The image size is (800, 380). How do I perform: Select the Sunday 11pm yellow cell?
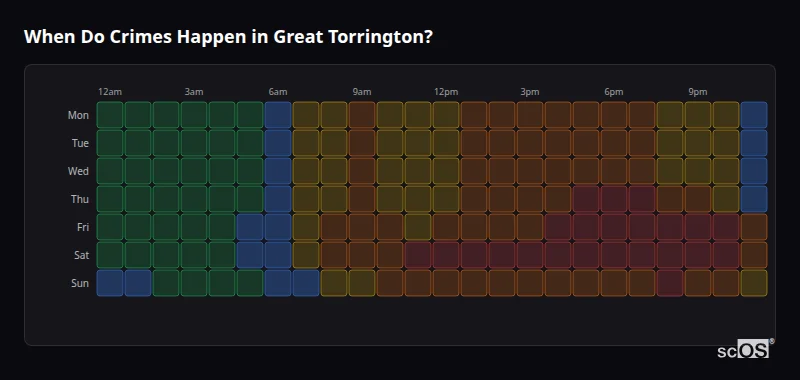(x=754, y=283)
